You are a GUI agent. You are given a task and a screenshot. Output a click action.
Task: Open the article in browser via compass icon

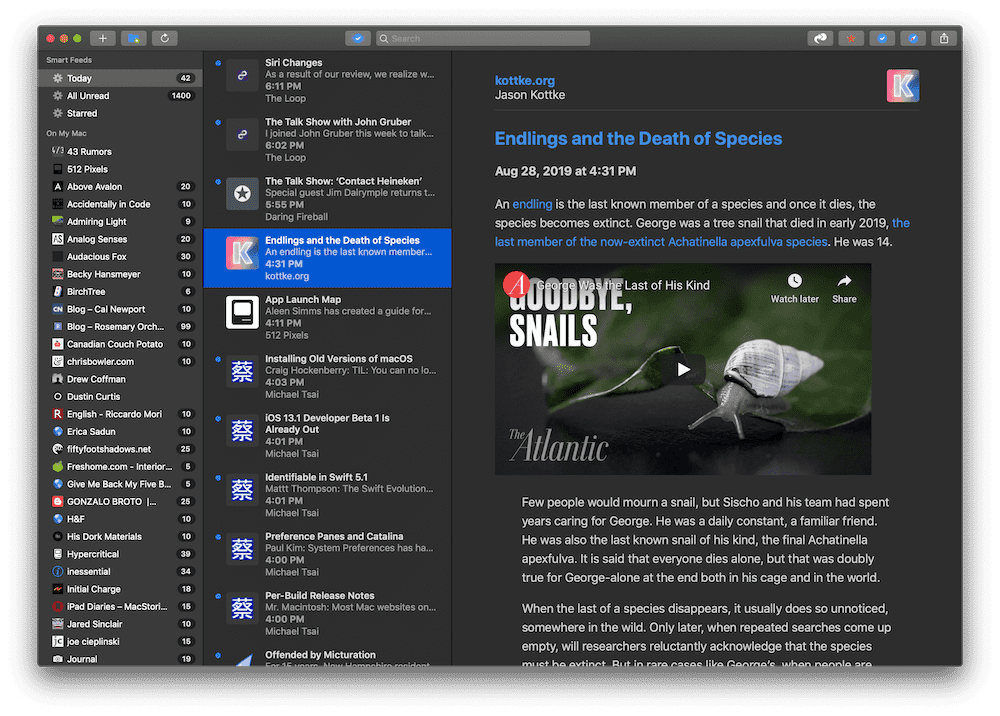pos(913,38)
